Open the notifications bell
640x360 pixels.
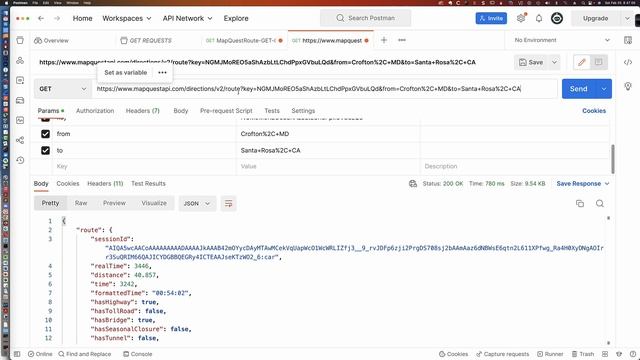[539, 18]
